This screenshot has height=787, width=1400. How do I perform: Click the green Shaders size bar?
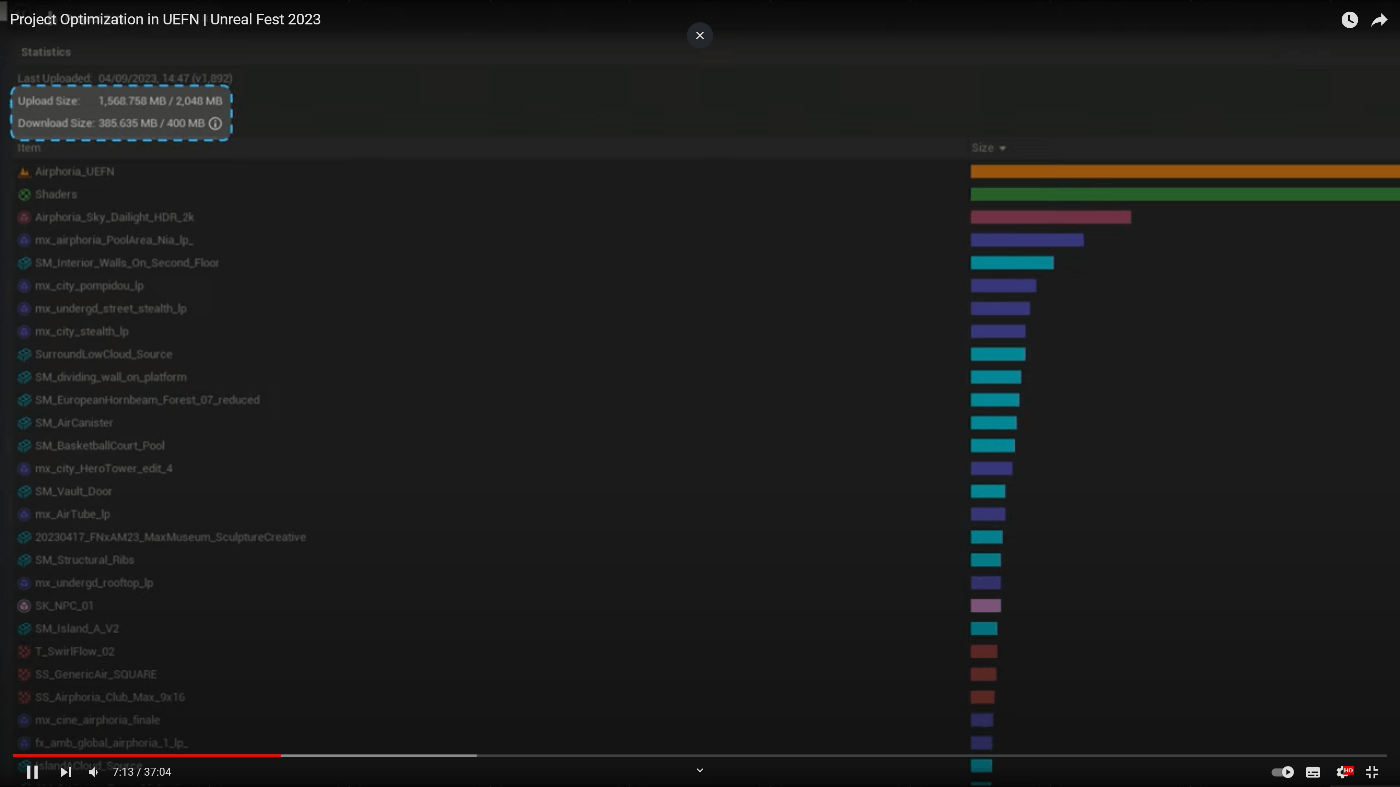click(x=1185, y=195)
